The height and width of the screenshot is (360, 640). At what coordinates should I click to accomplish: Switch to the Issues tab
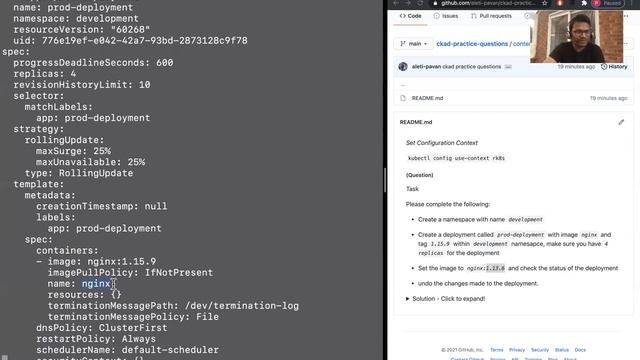click(446, 16)
